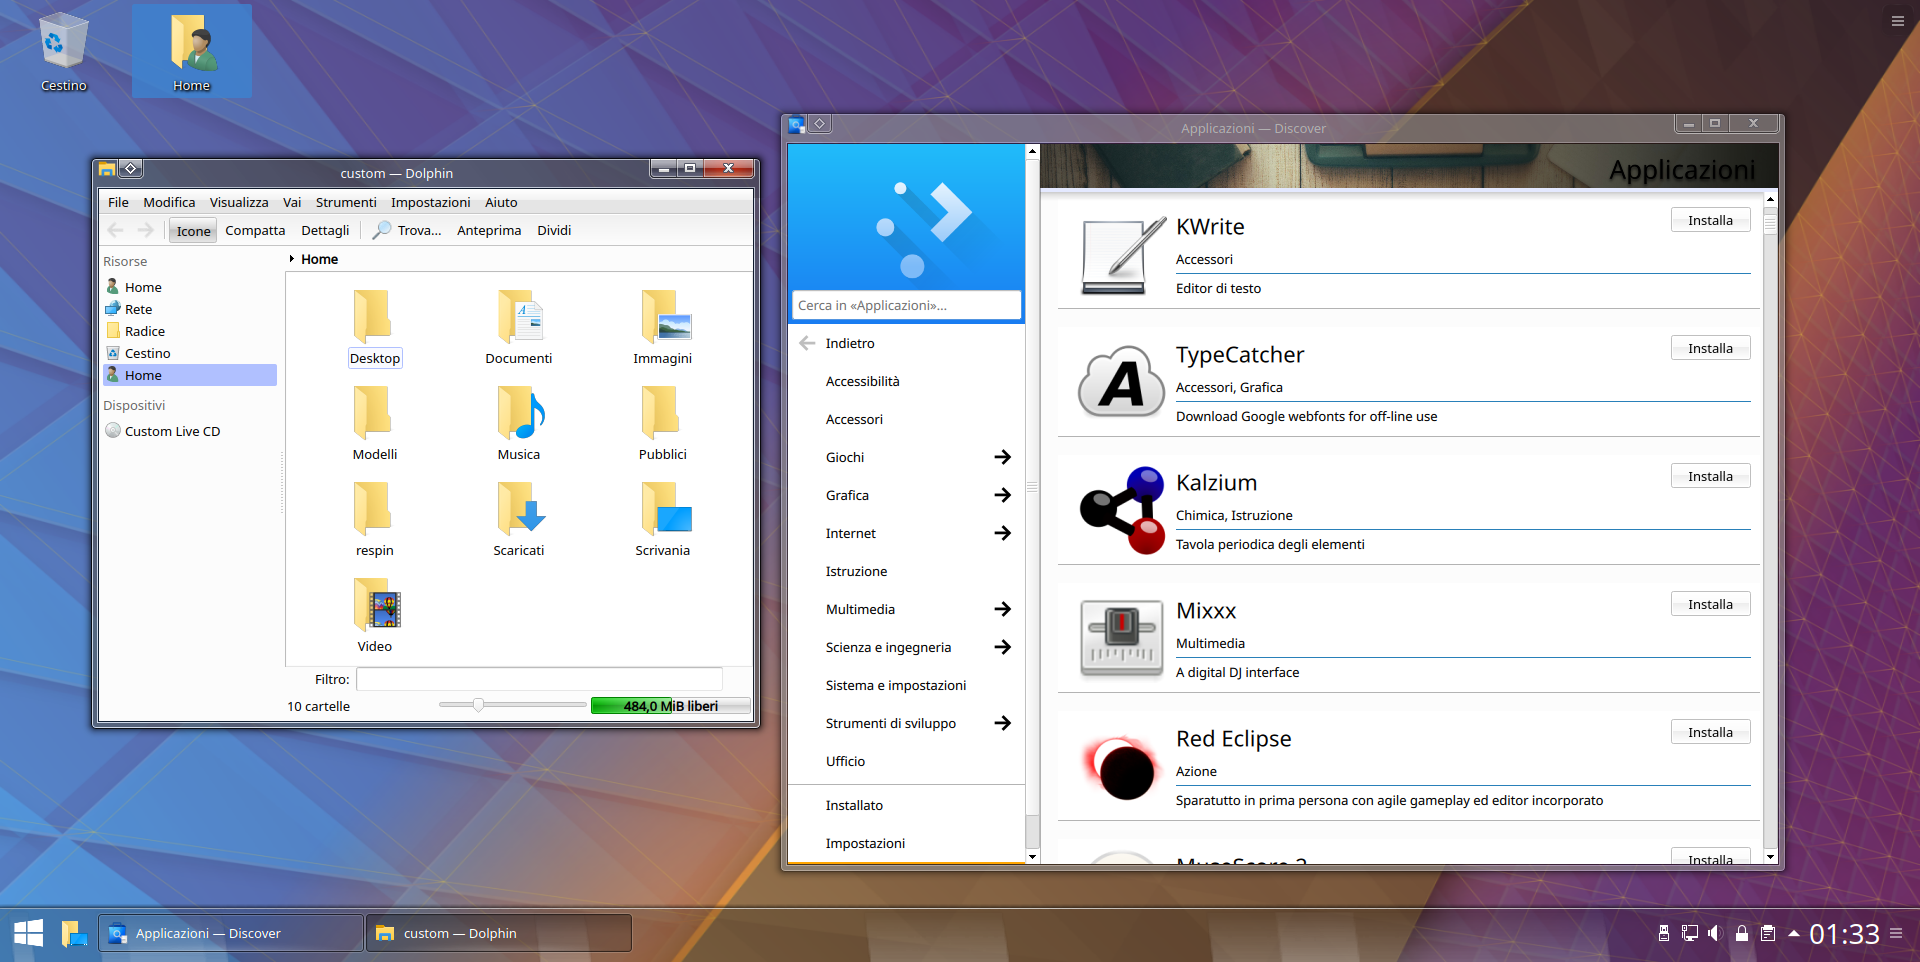1920x962 pixels.
Task: Open the Immagini folder in Dolphin
Action: point(662,326)
